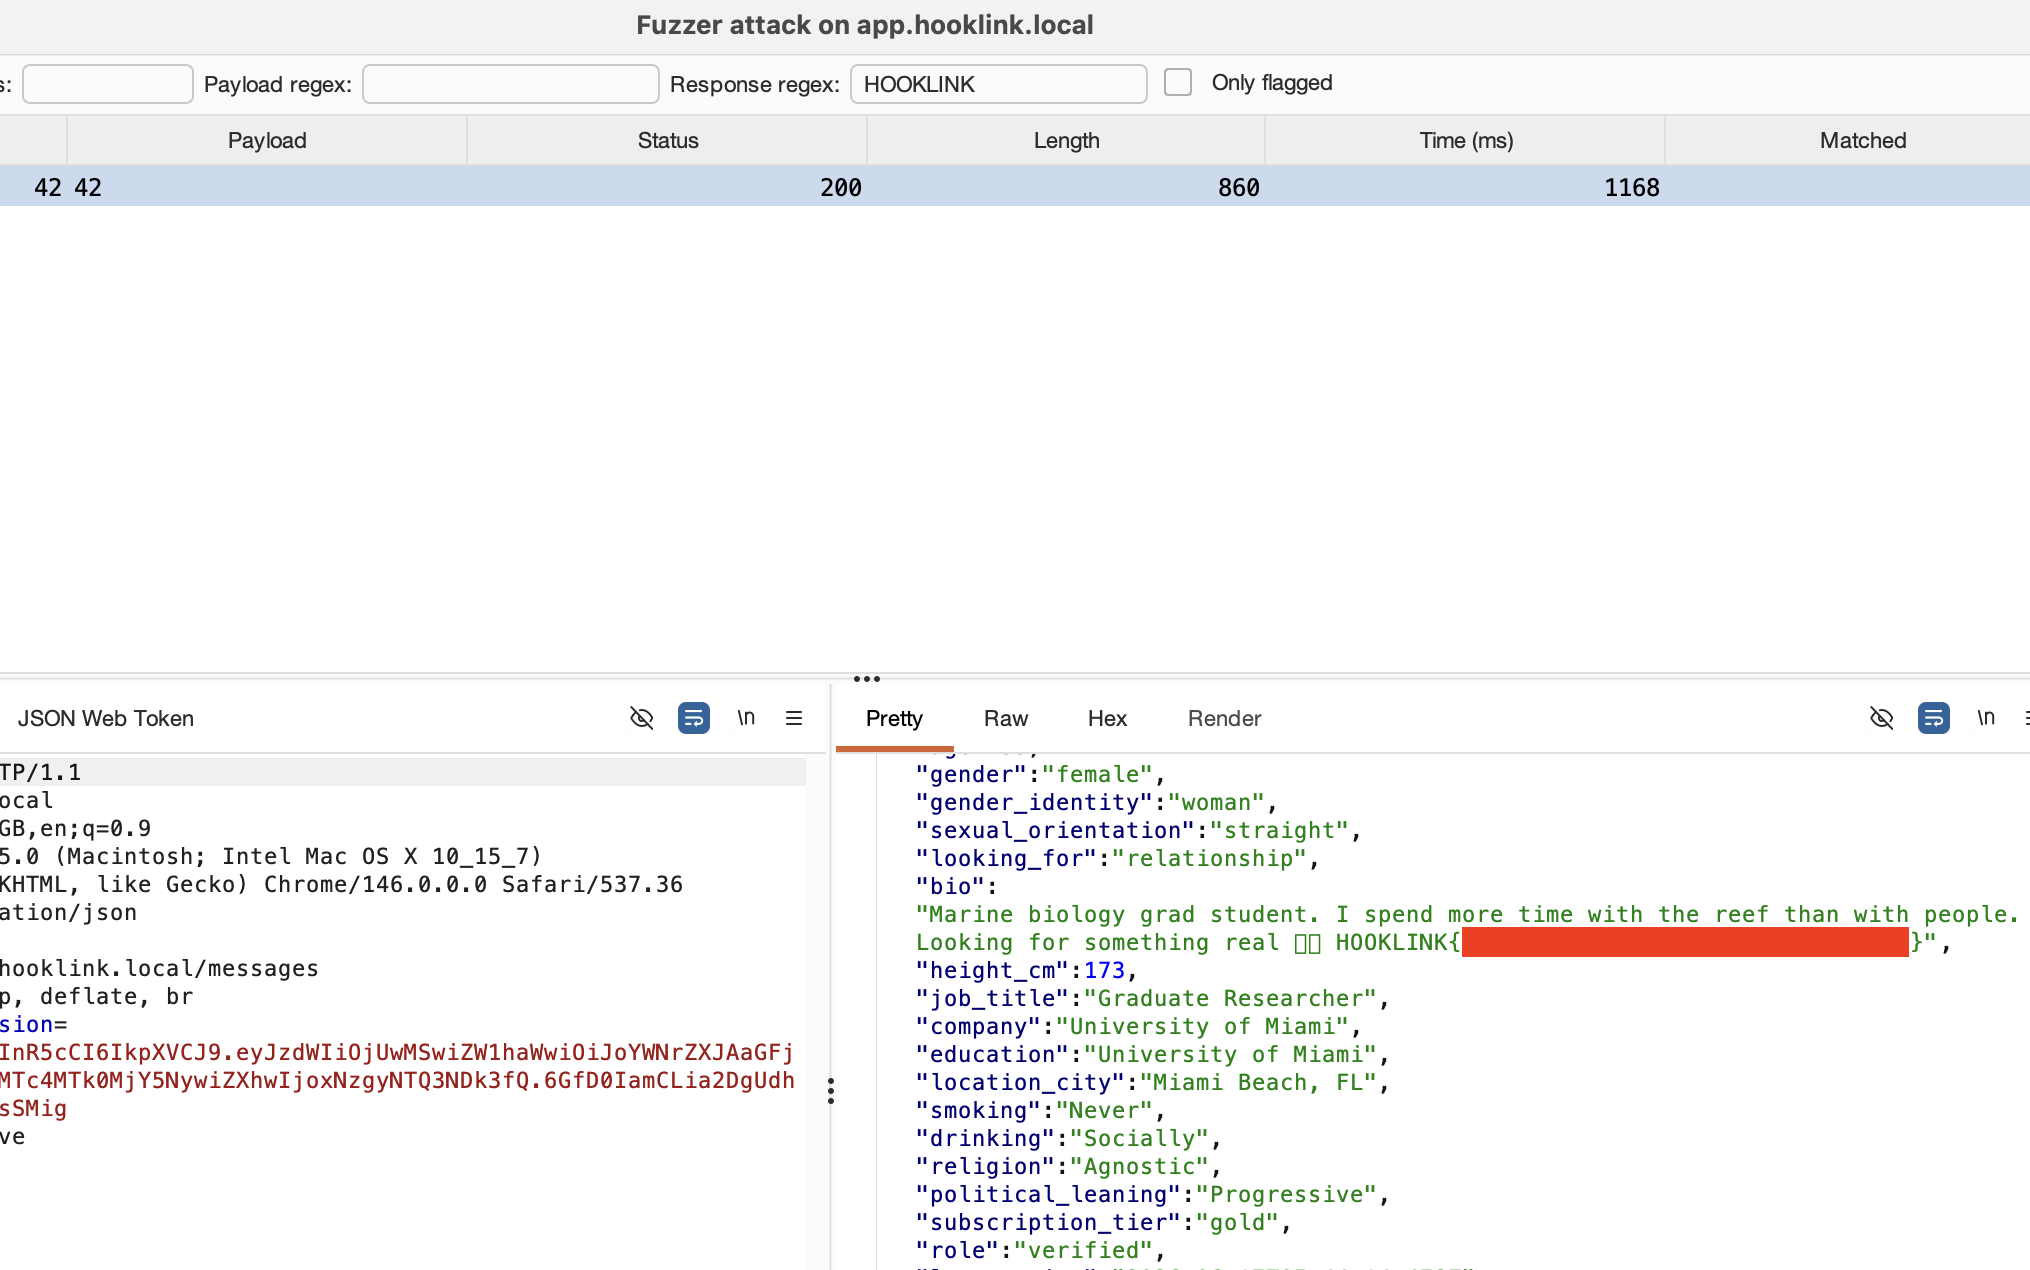The height and width of the screenshot is (1270, 2030).
Task: Click the "political_leaning":"Progressive" line
Action: point(1153,1194)
